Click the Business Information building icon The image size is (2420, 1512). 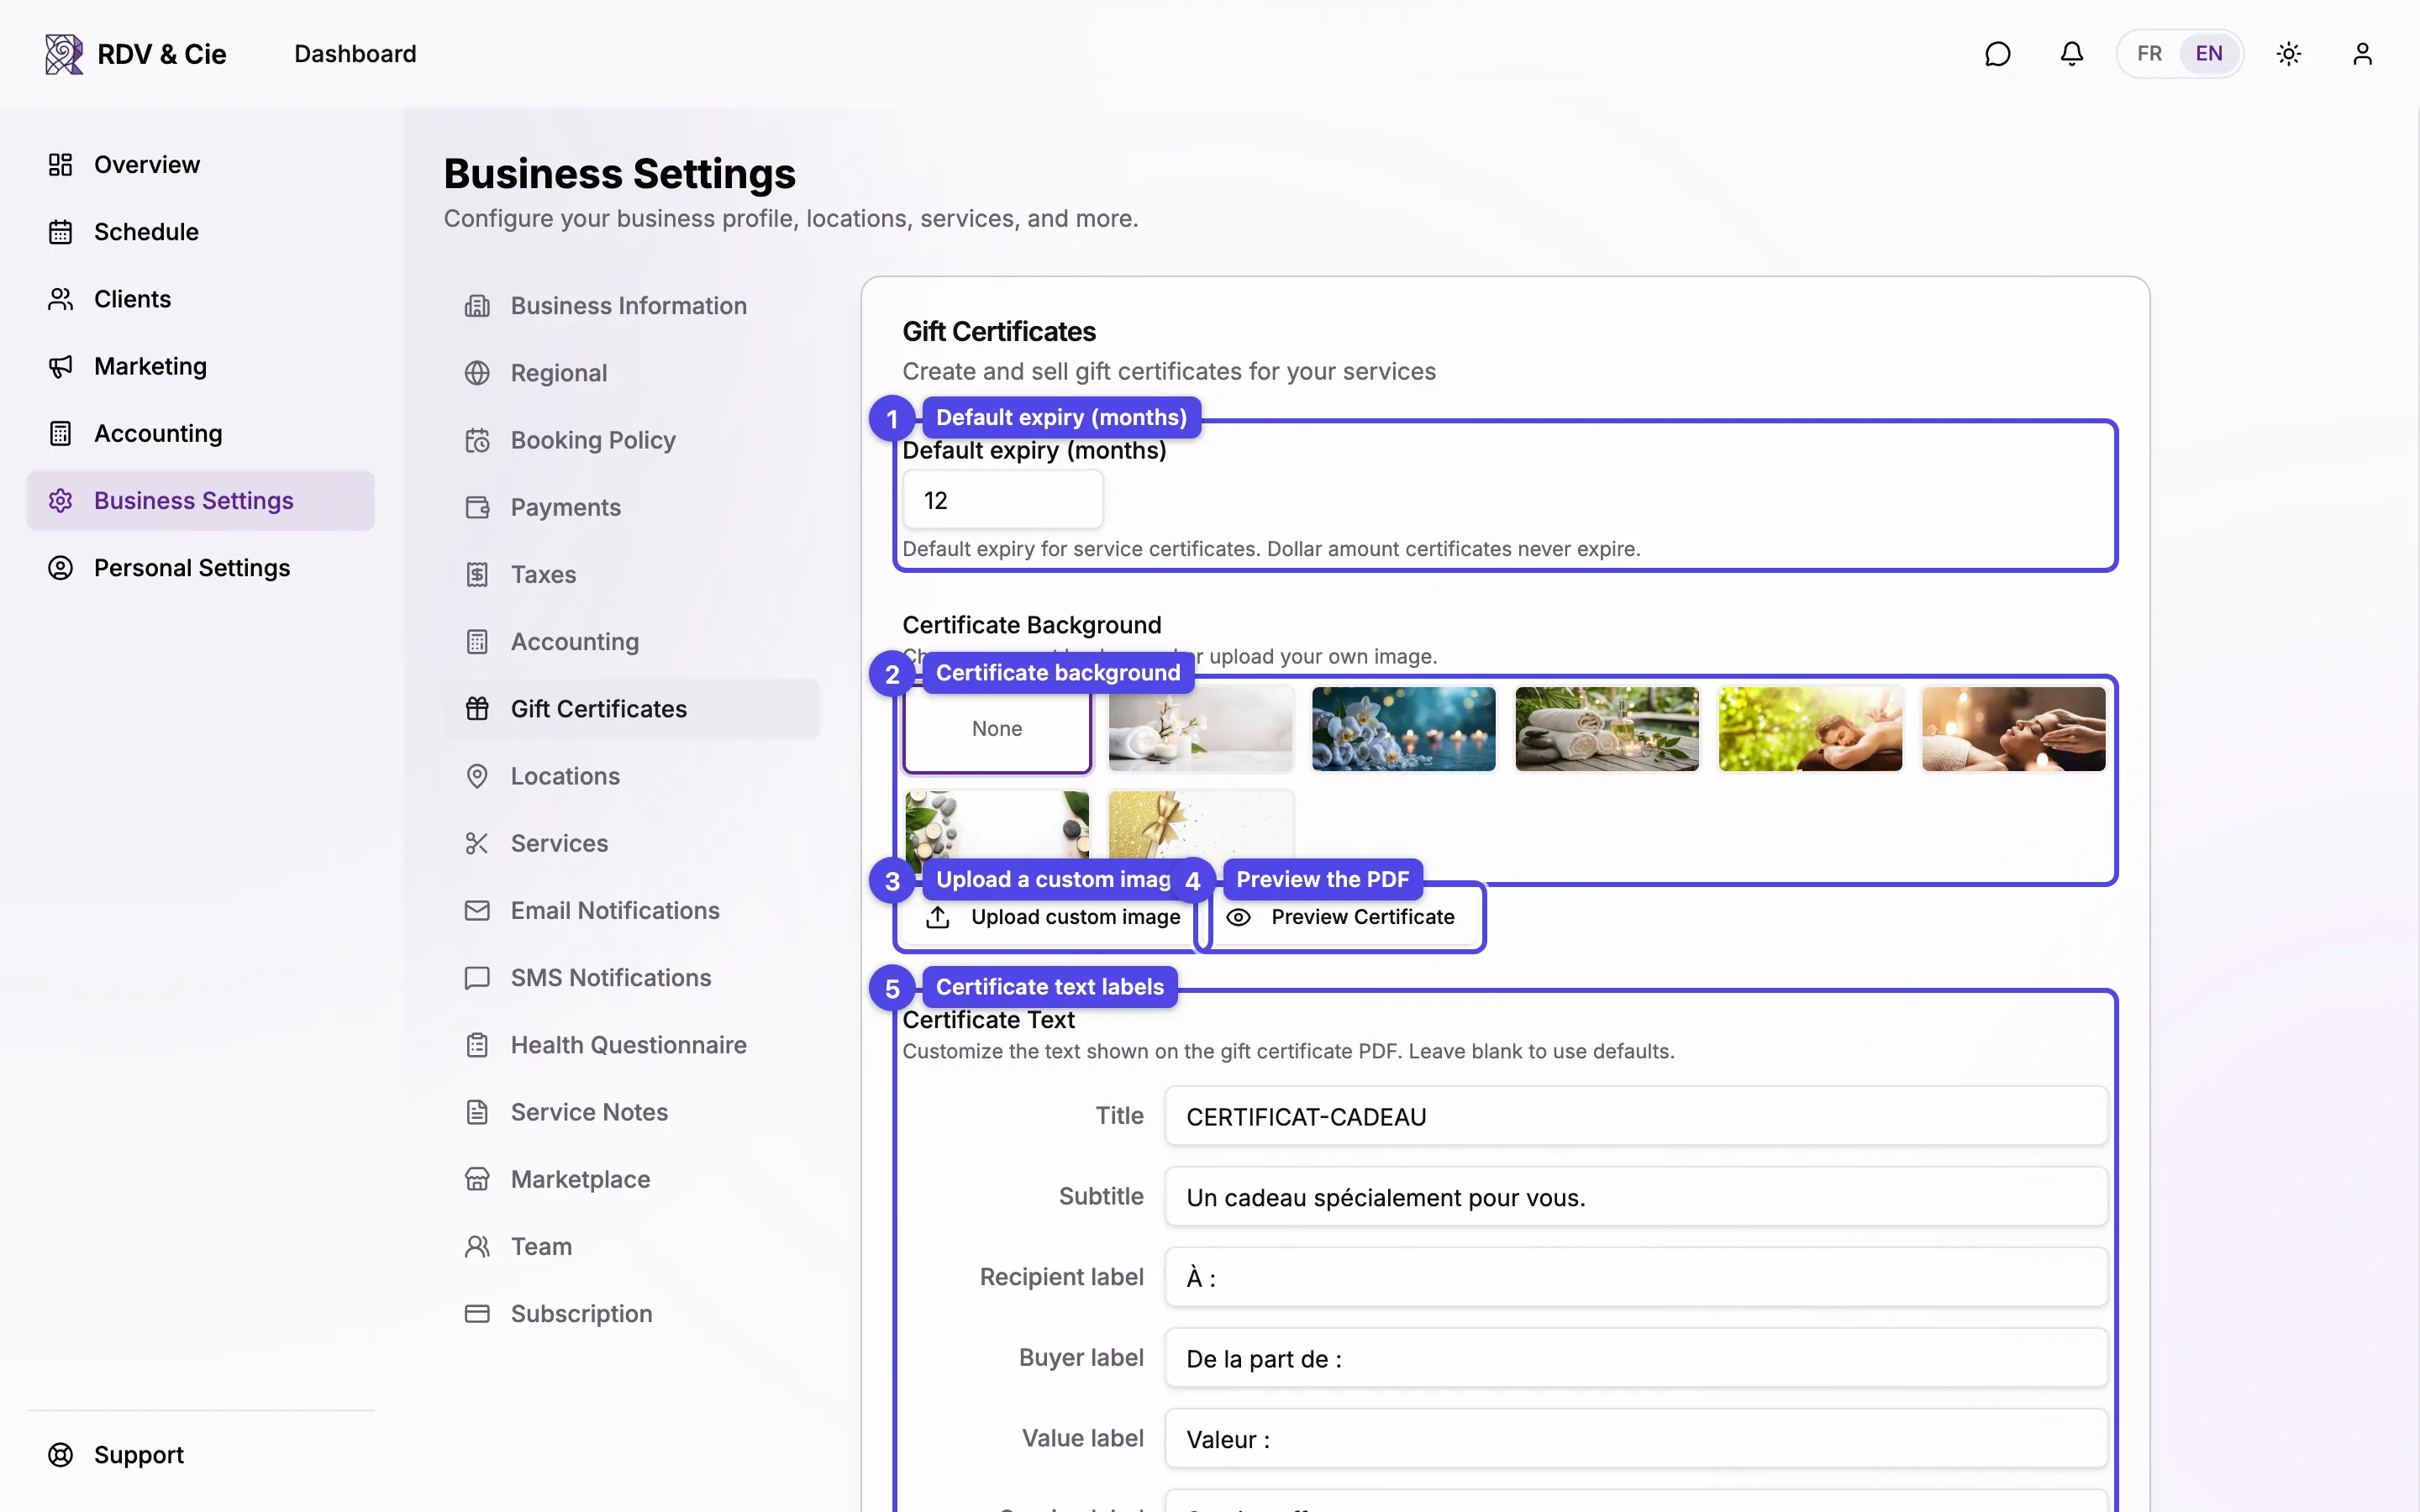tap(477, 306)
